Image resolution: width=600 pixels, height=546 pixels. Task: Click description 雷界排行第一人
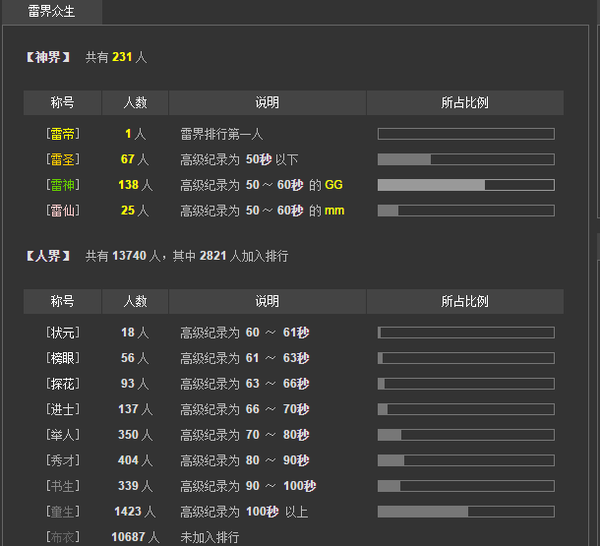click(222, 134)
